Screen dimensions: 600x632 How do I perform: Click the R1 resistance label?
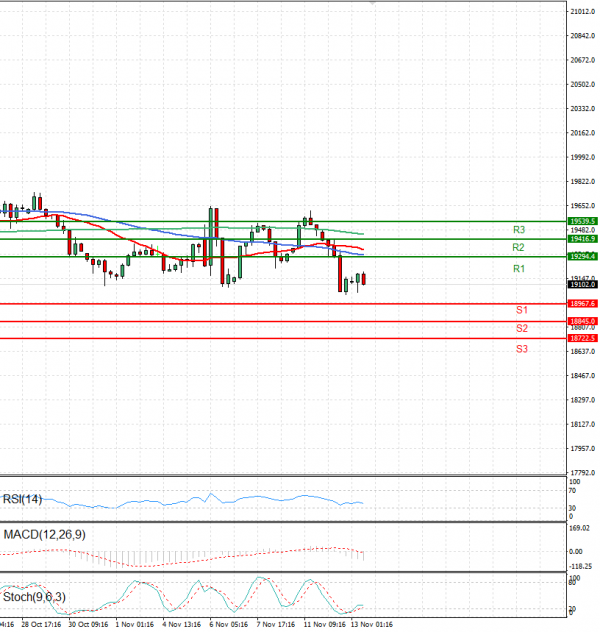(519, 269)
